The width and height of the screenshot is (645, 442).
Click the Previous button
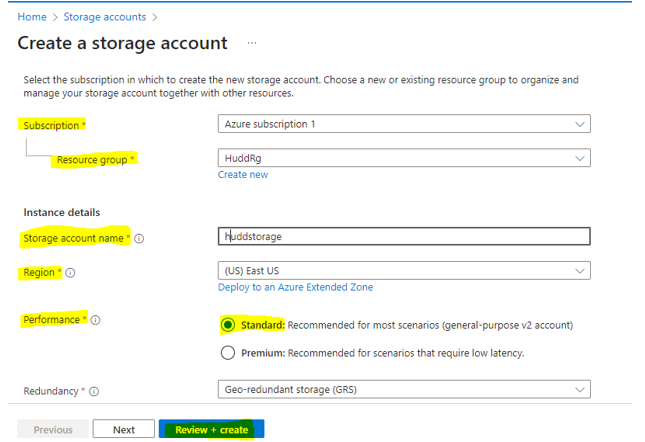(53, 429)
